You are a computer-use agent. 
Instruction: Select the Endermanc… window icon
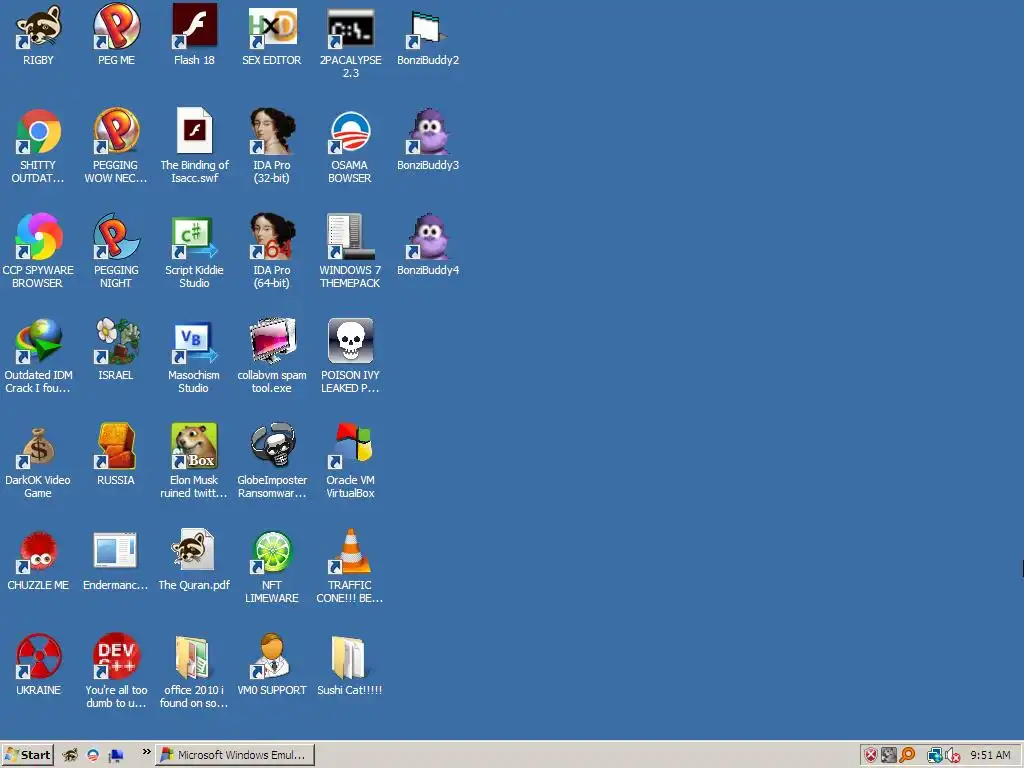point(116,551)
